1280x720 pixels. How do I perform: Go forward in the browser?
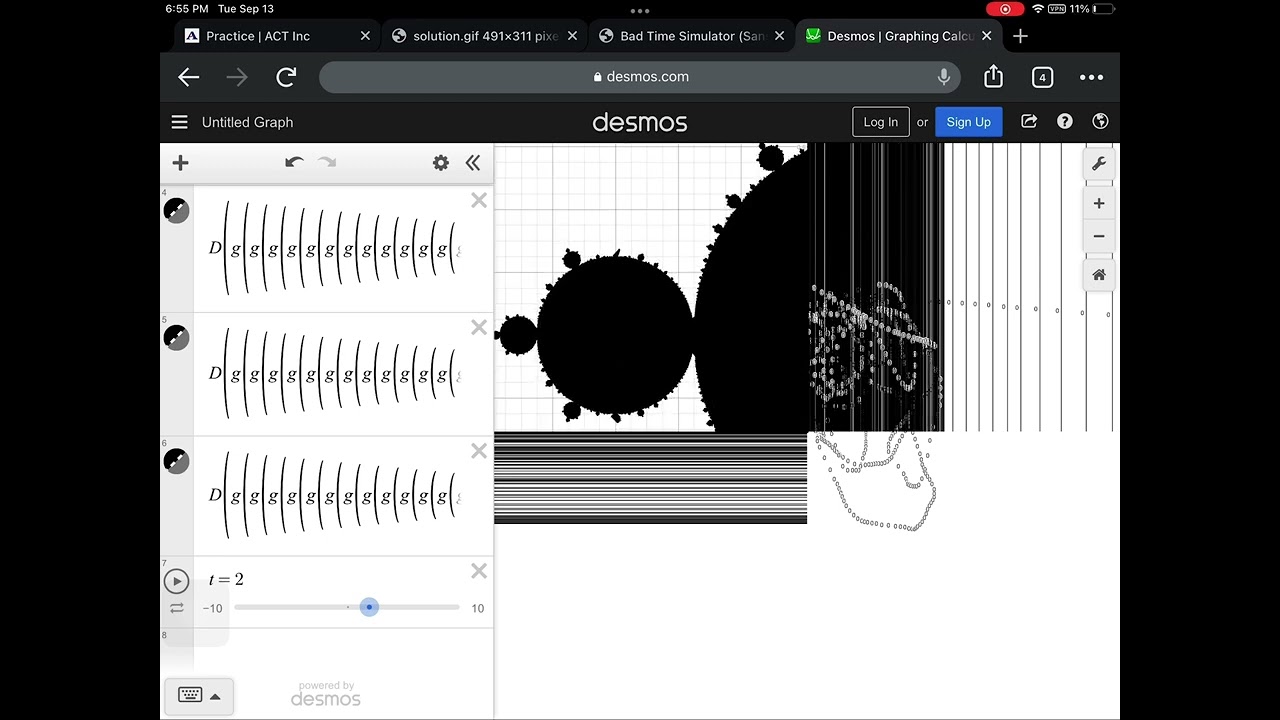click(237, 77)
